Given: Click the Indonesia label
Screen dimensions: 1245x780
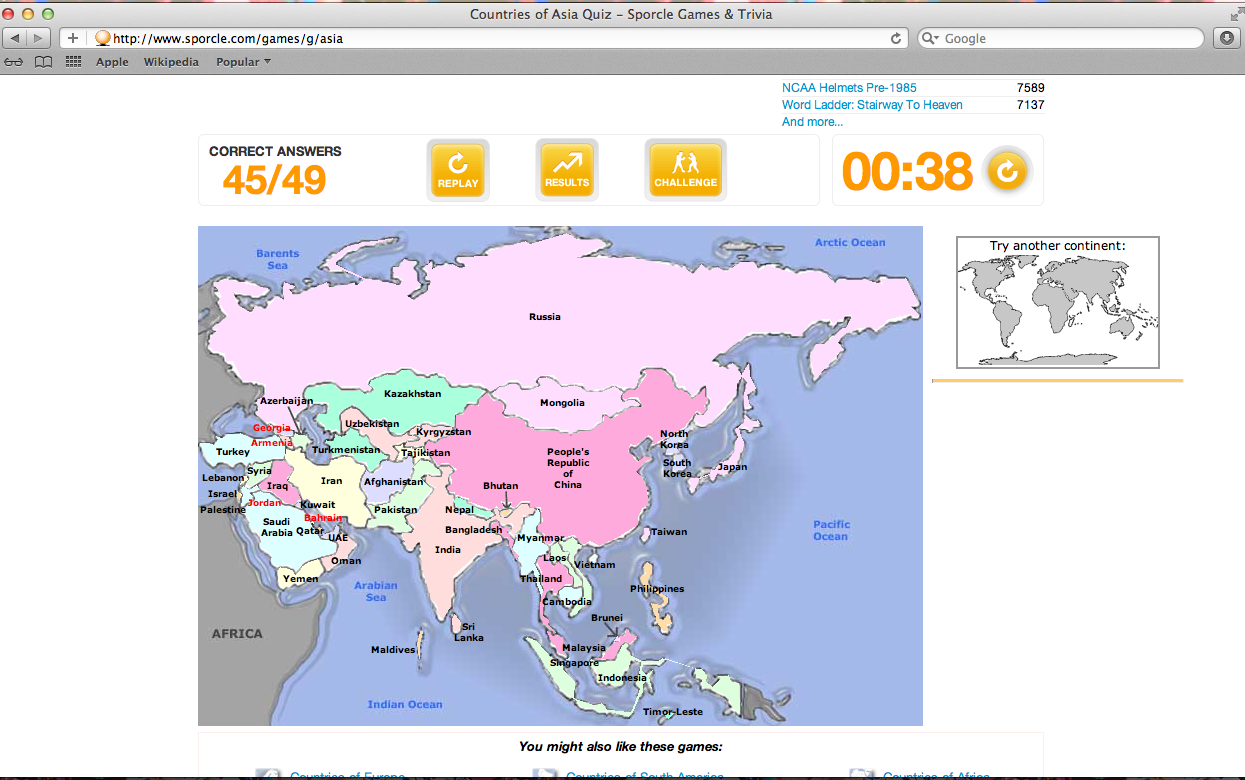Looking at the screenshot, I should pyautogui.click(x=622, y=678).
